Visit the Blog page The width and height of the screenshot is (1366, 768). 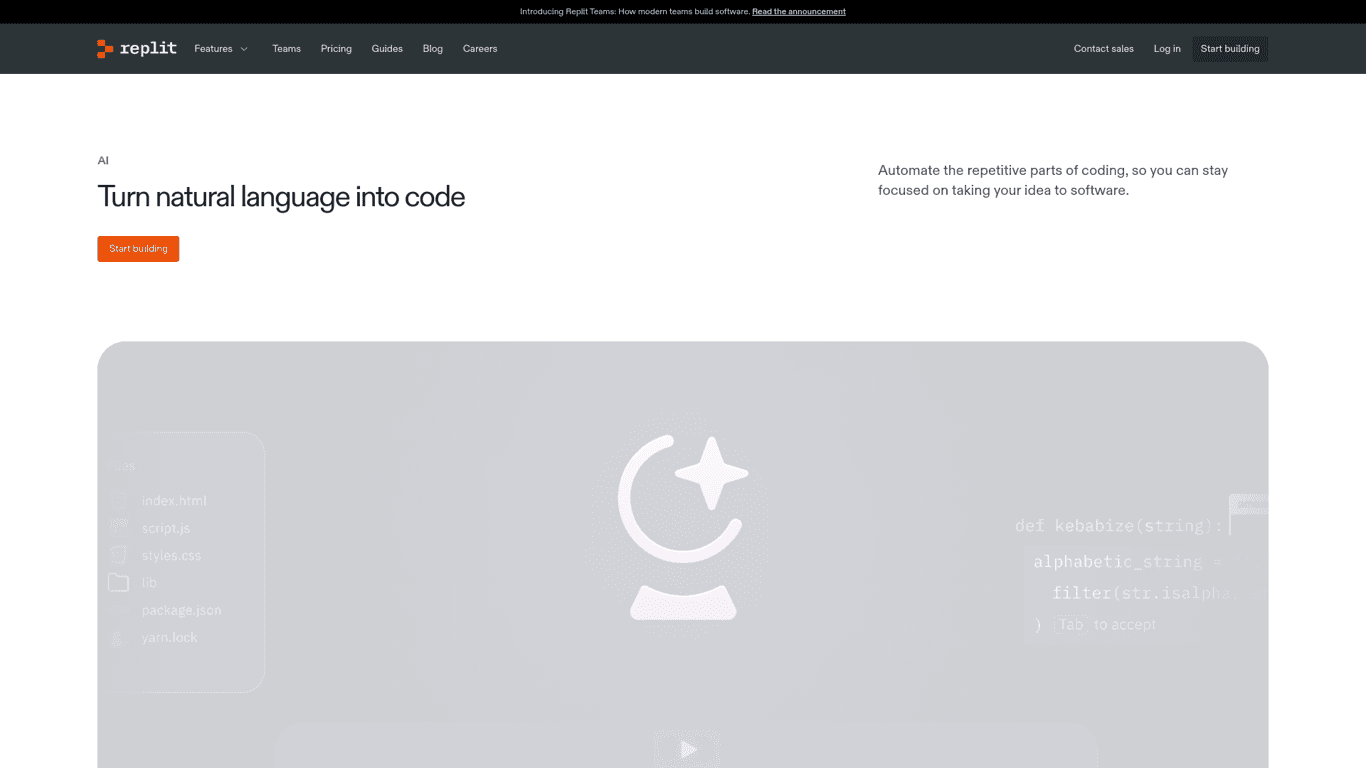coord(432,49)
